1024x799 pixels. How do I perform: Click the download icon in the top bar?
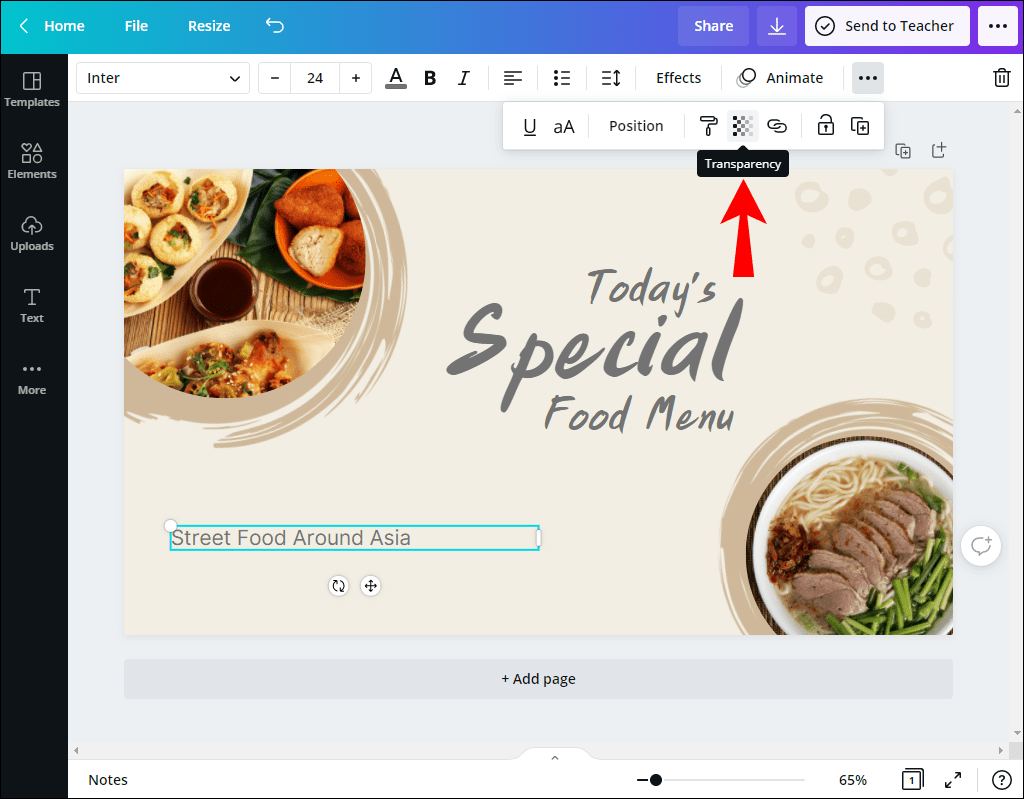pyautogui.click(x=776, y=25)
